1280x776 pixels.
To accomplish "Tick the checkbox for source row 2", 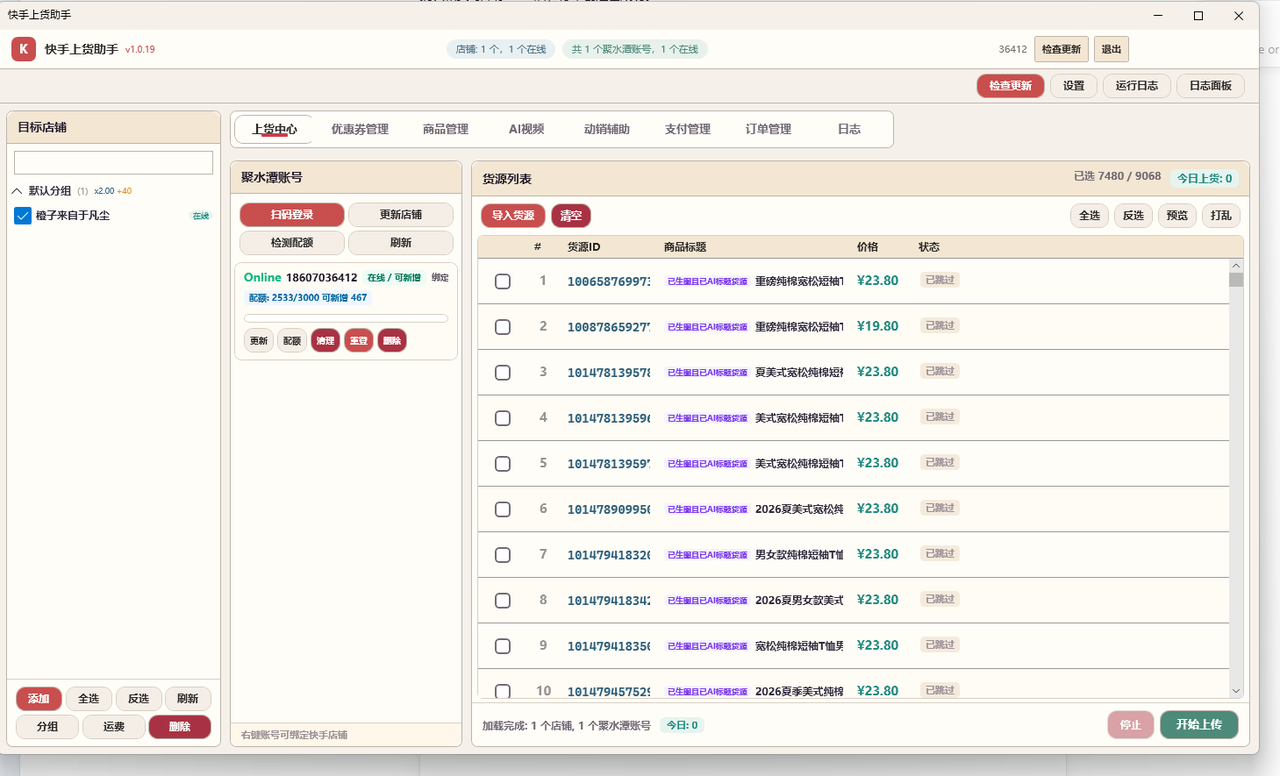I will click(x=503, y=327).
